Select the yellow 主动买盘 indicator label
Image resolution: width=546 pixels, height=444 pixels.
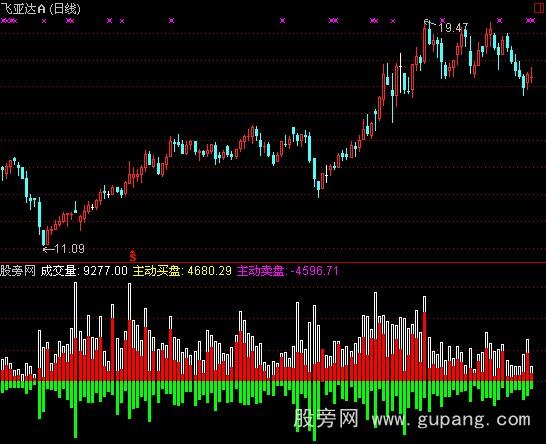[182, 271]
